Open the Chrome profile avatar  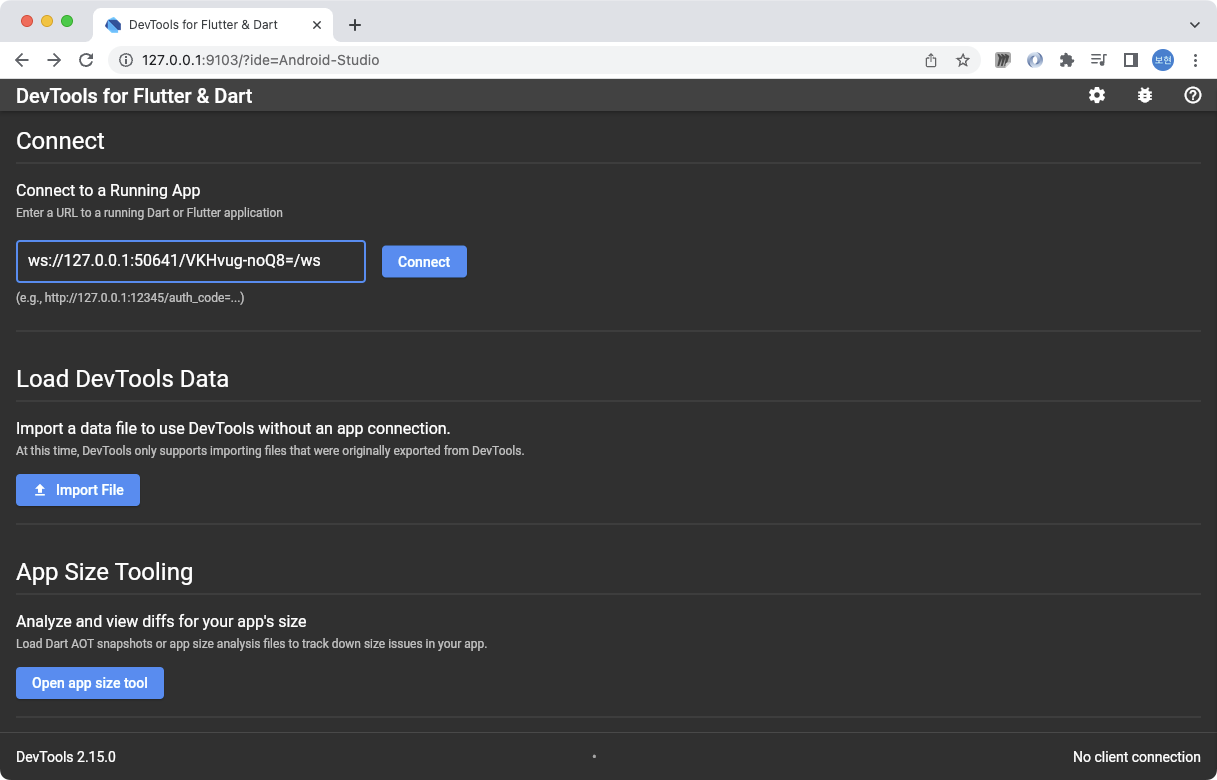pyautogui.click(x=1163, y=60)
